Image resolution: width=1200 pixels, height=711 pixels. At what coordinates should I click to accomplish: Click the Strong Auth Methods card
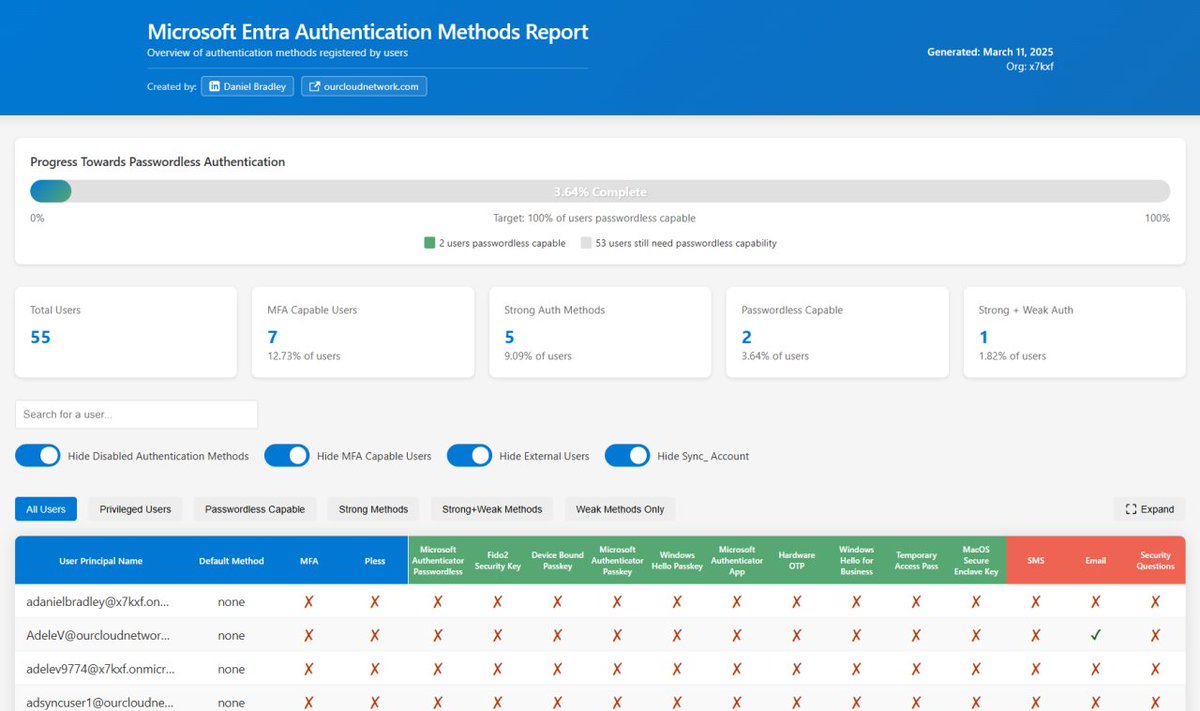(x=600, y=332)
